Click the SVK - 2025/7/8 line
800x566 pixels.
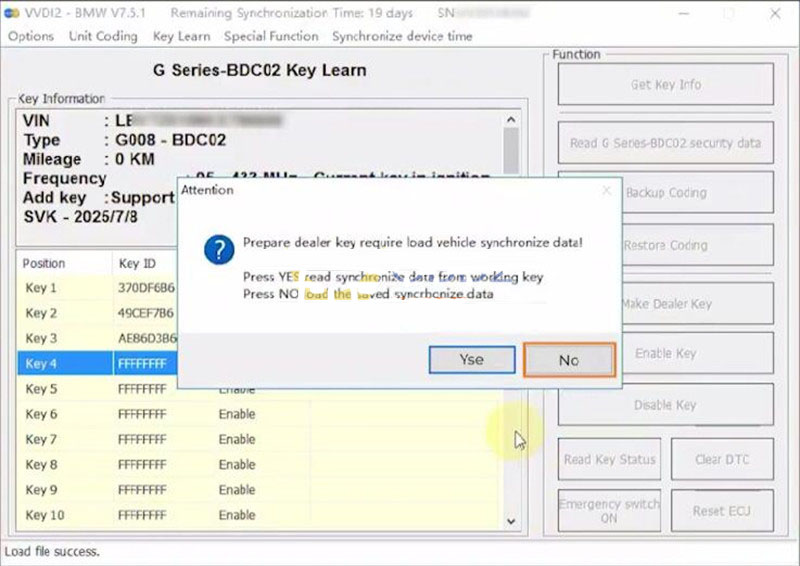[x=81, y=217]
